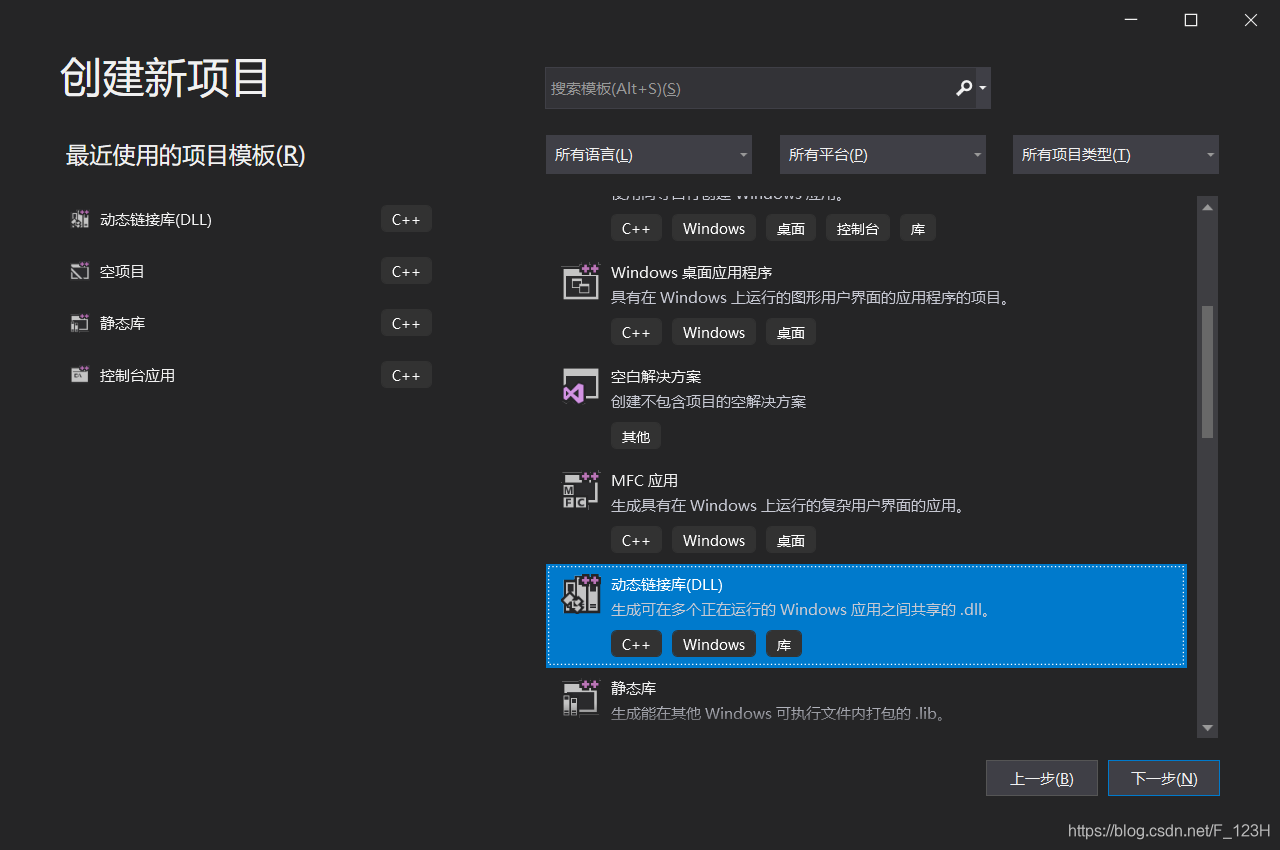Click the 上一步(B) back button
The height and width of the screenshot is (850, 1280).
pos(1042,778)
